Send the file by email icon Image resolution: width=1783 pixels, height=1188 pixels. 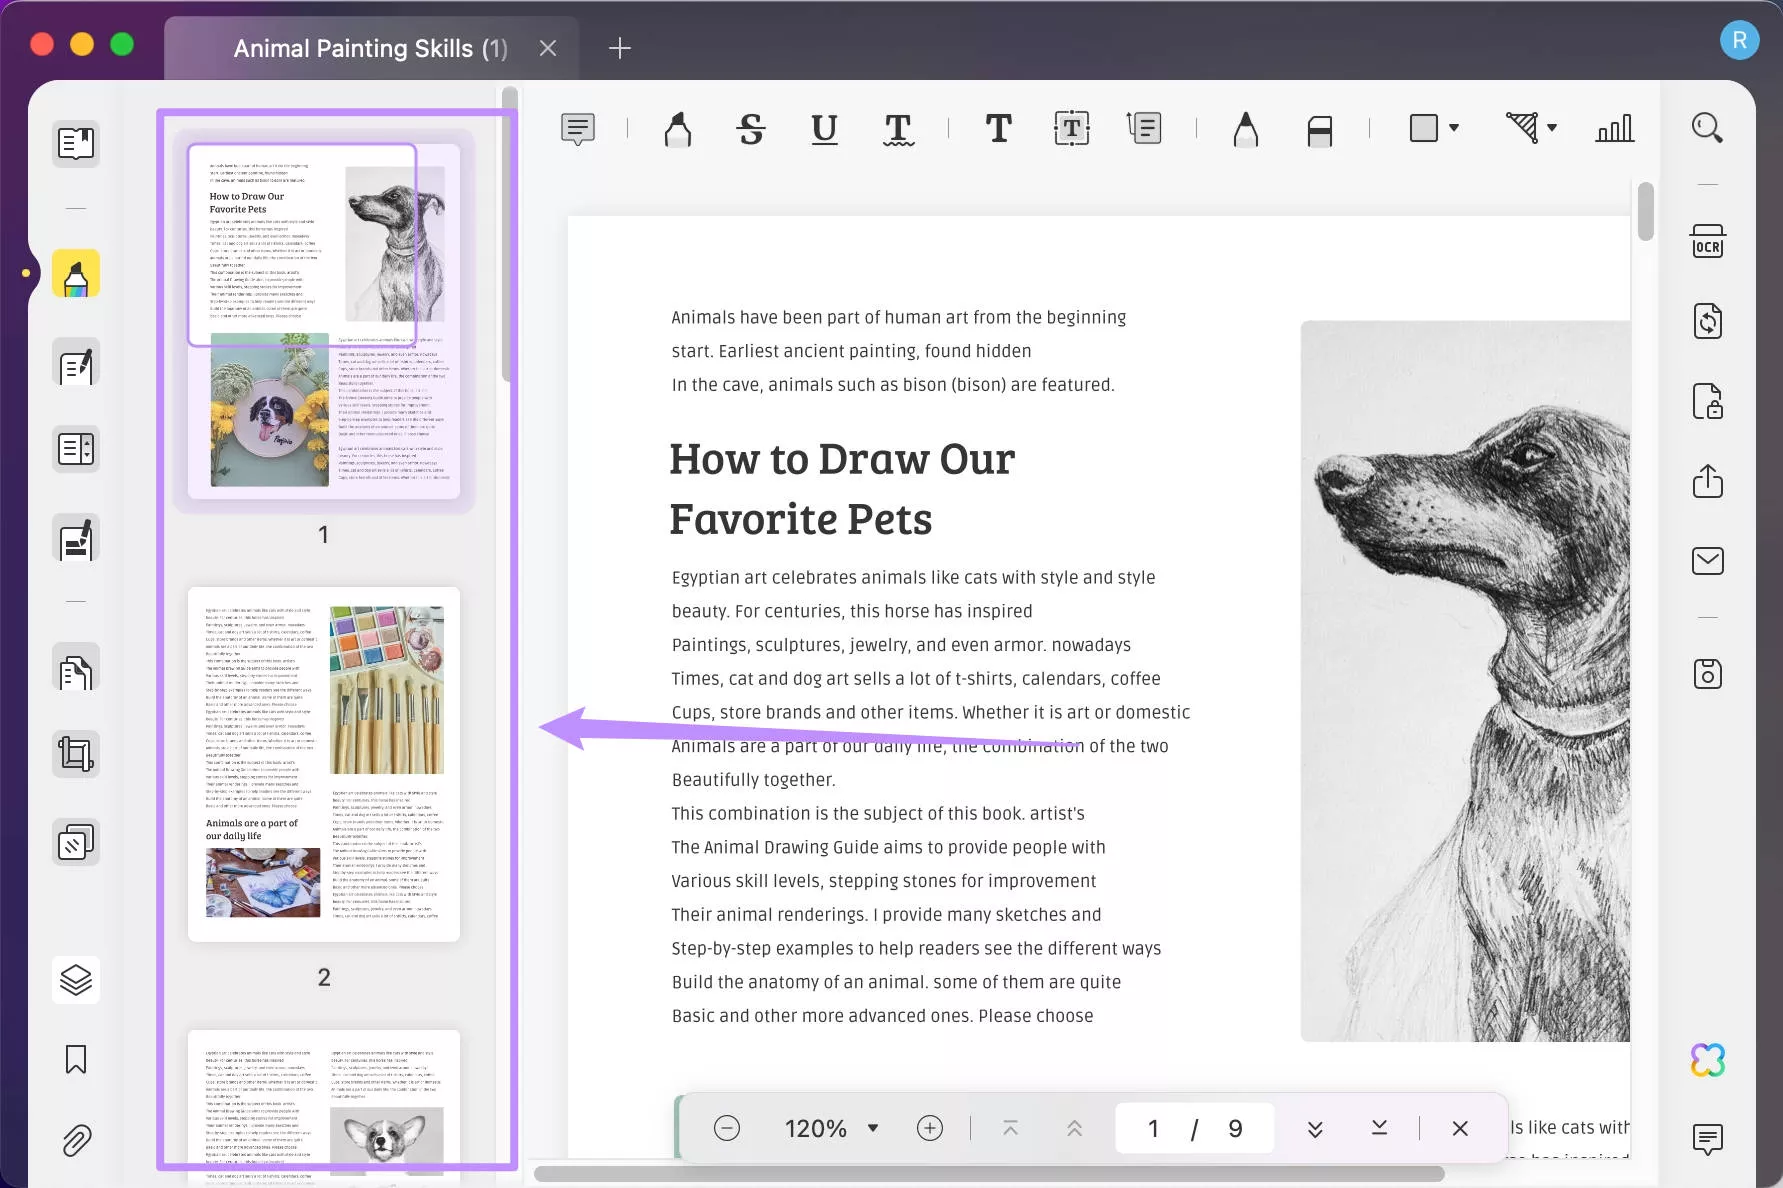coord(1707,561)
